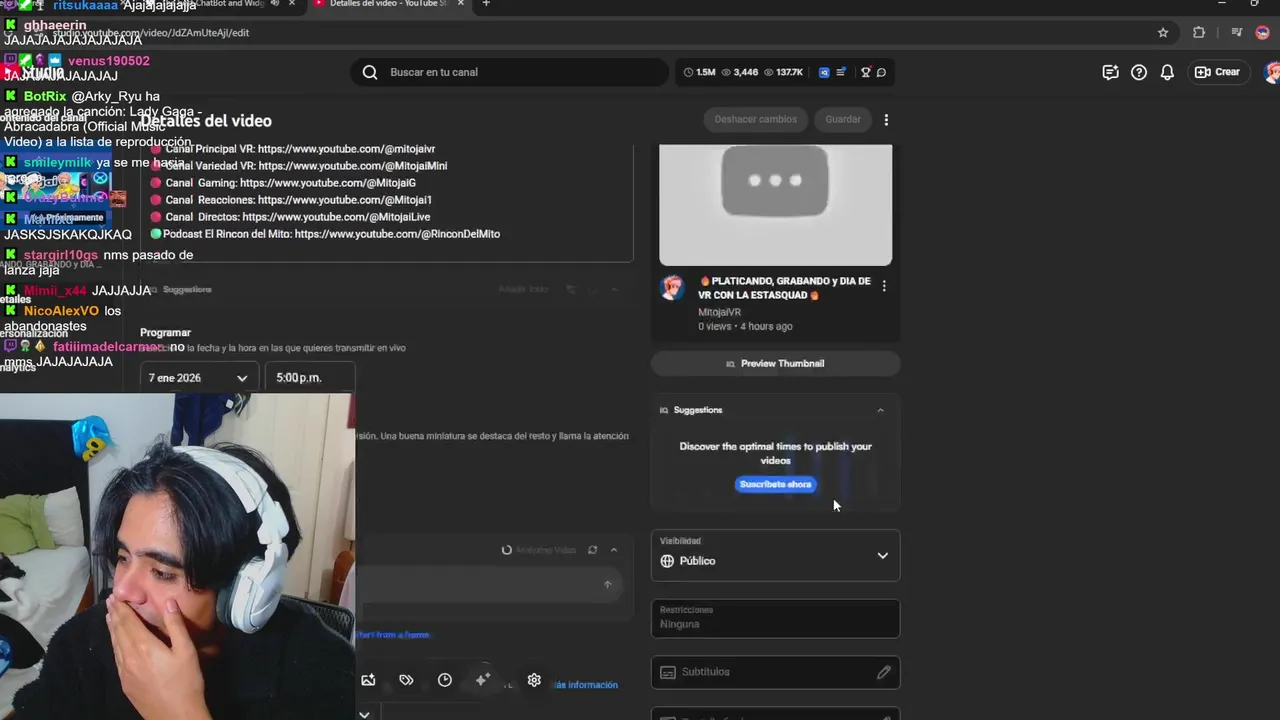The height and width of the screenshot is (720, 1280).
Task: Click the Podcast El Rincon del Mito text
Action: (331, 234)
